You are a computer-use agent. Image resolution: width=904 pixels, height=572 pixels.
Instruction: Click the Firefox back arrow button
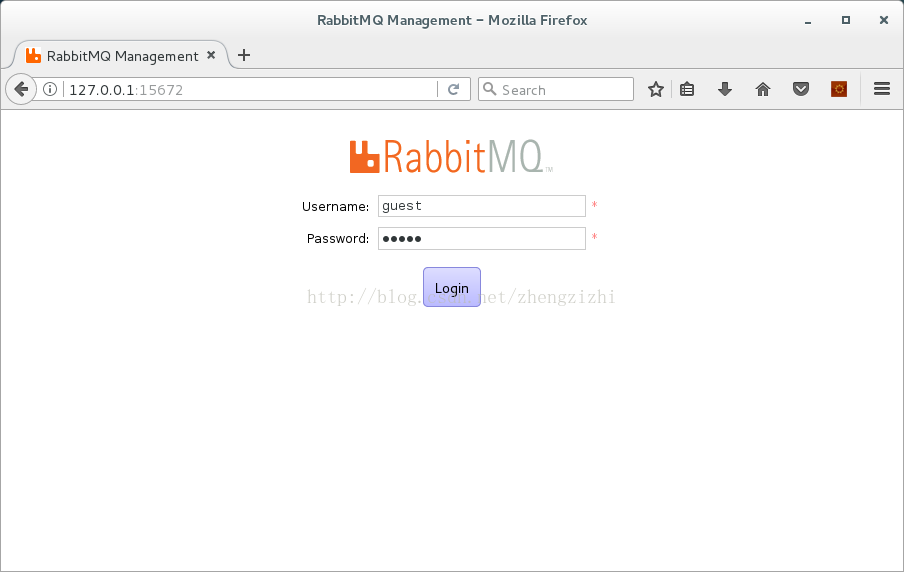point(21,89)
